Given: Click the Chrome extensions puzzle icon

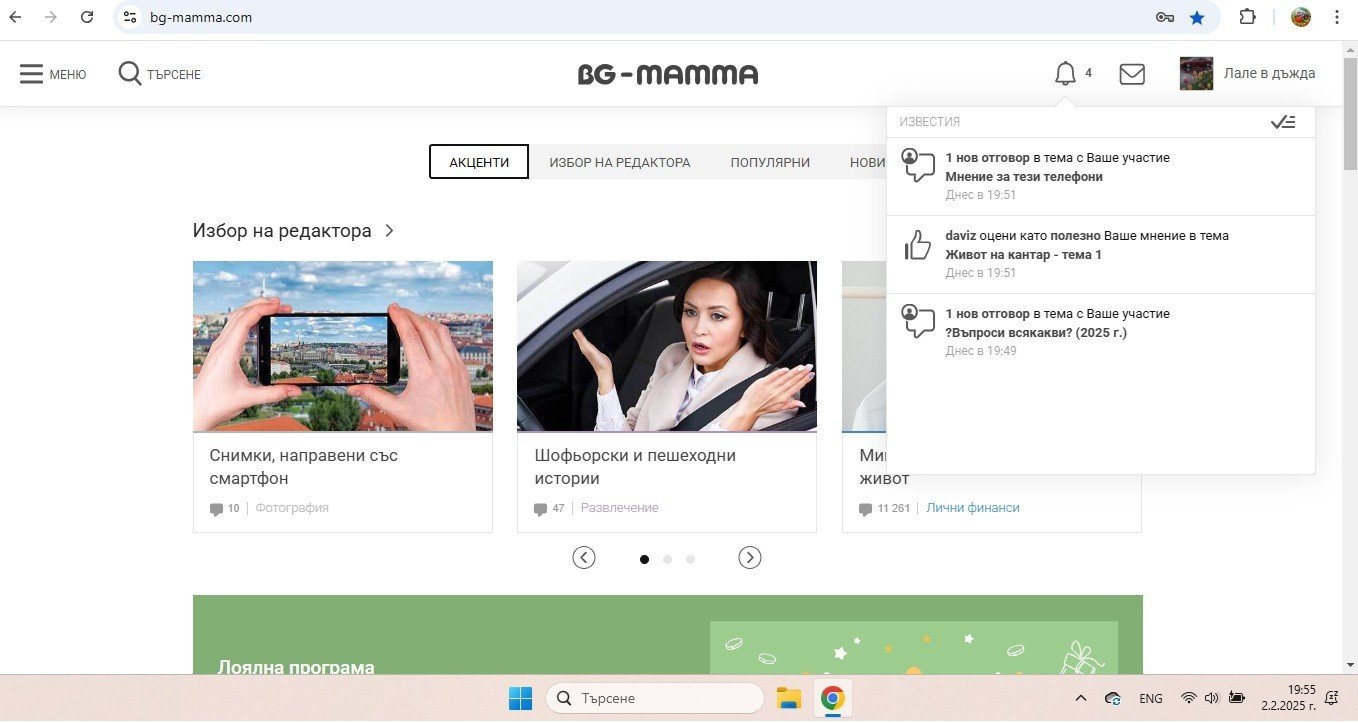Looking at the screenshot, I should point(1247,17).
